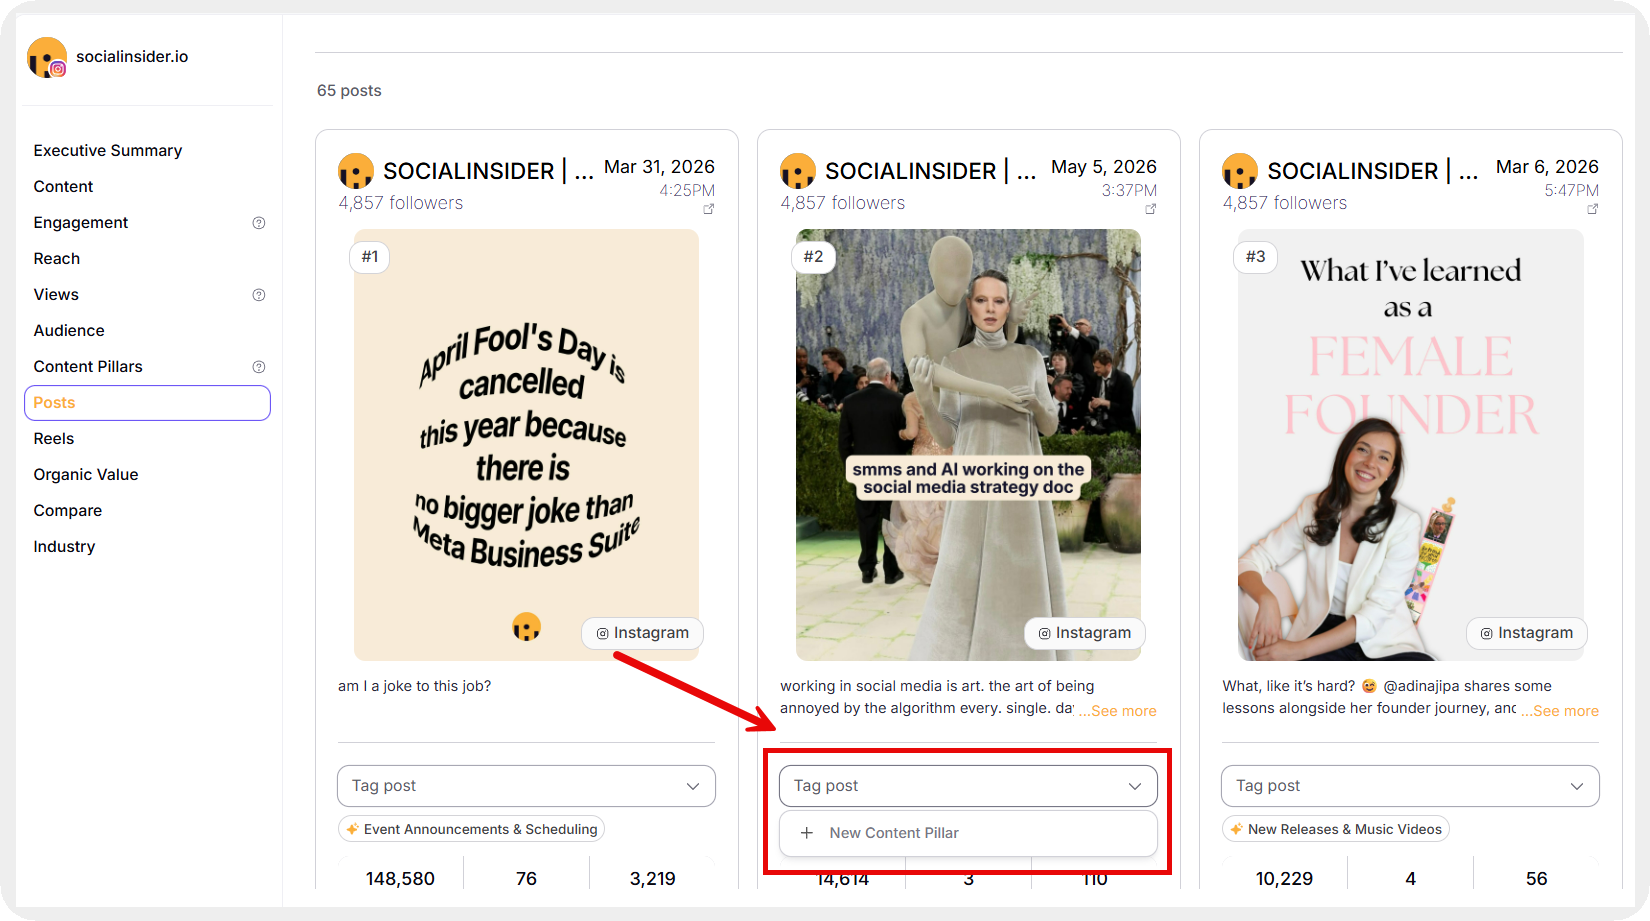Expand Tag post dropdown on female founder post
This screenshot has width=1650, height=921.
(1410, 786)
